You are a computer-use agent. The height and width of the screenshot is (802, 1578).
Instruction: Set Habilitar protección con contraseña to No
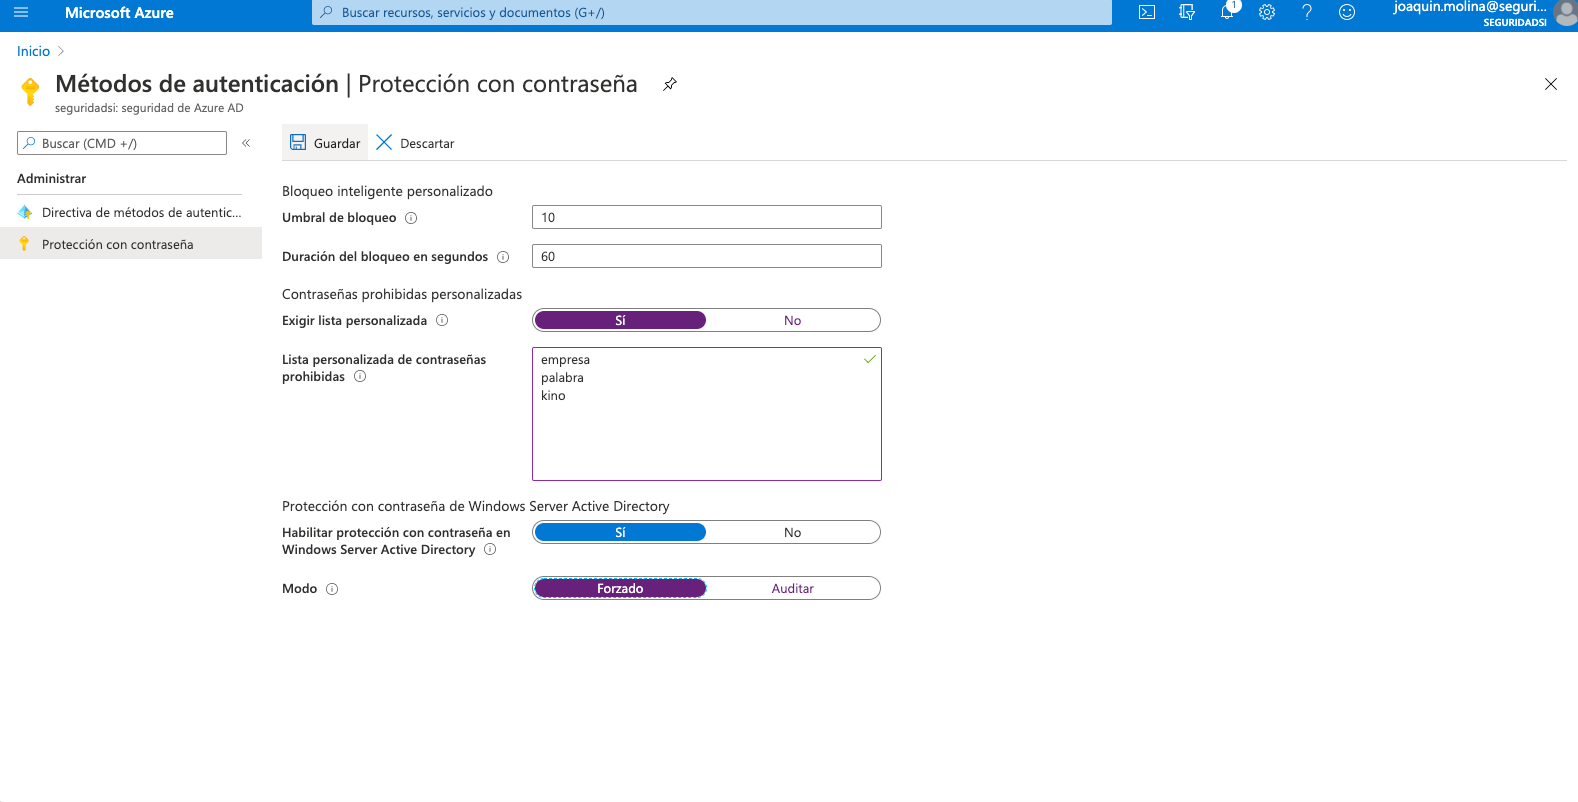(x=792, y=533)
